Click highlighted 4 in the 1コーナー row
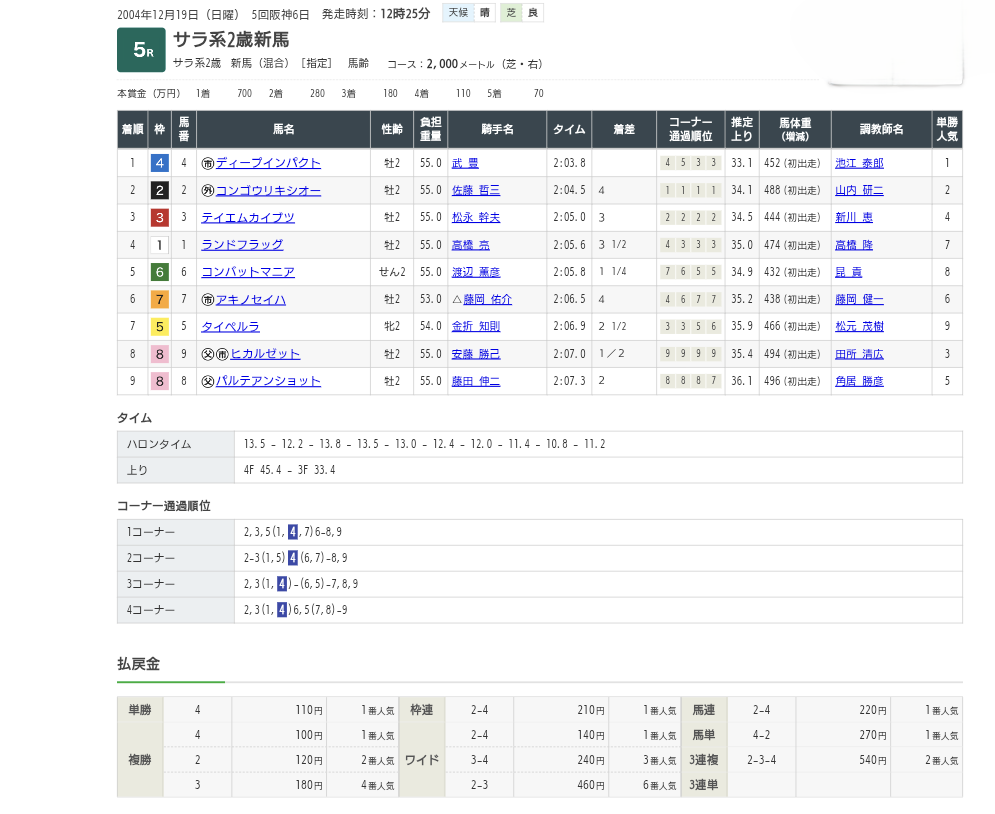Viewport: 995px width, 814px height. 292,532
